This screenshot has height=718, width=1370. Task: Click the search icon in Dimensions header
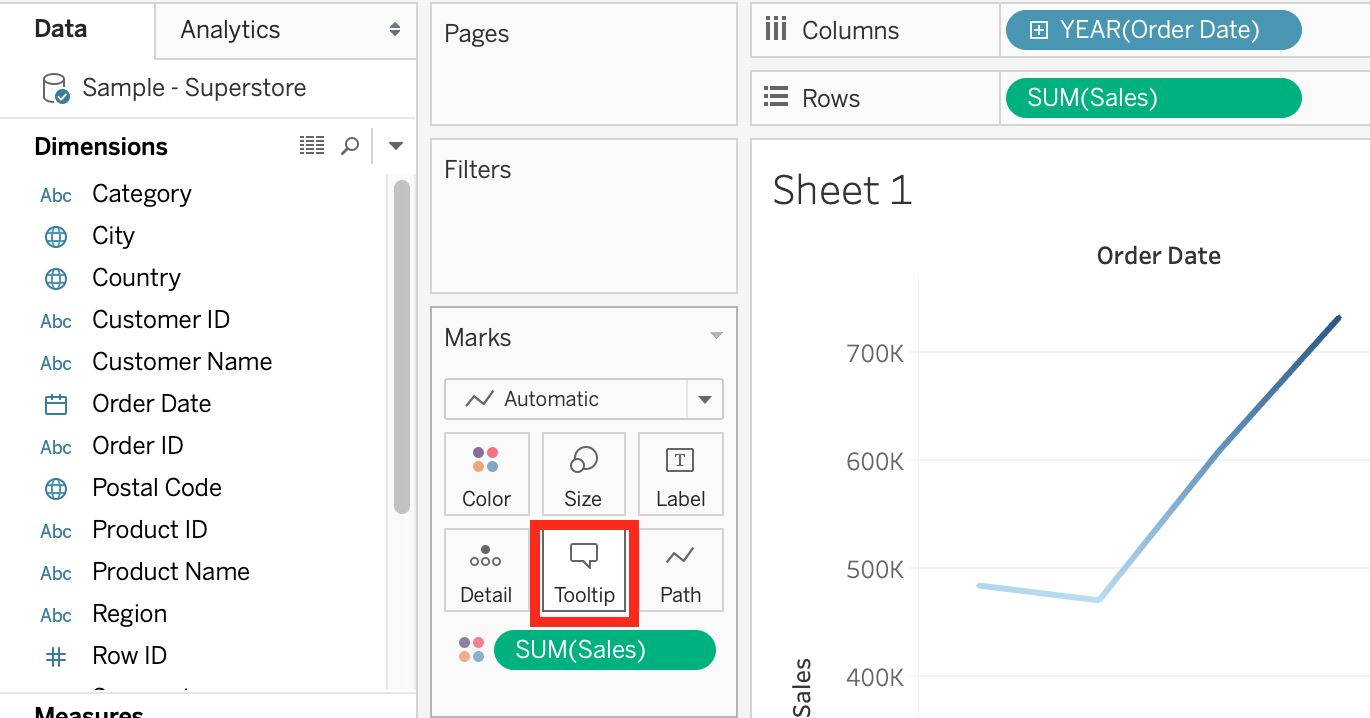click(x=350, y=146)
